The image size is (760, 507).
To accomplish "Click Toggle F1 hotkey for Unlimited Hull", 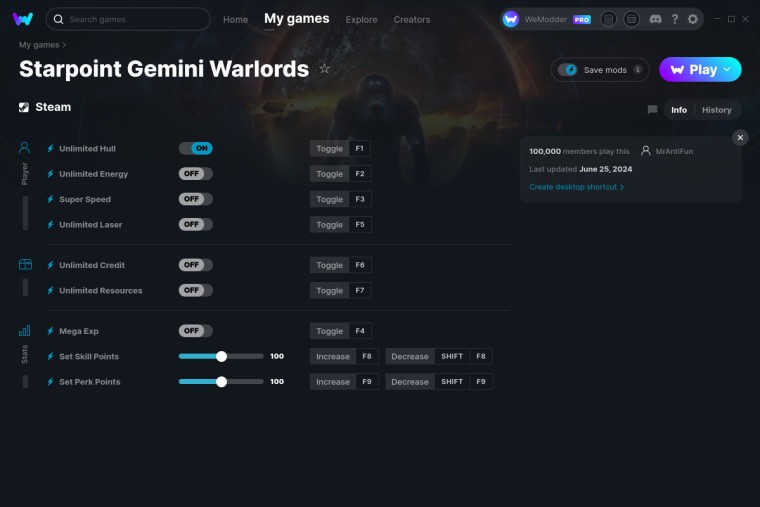I will 340,148.
